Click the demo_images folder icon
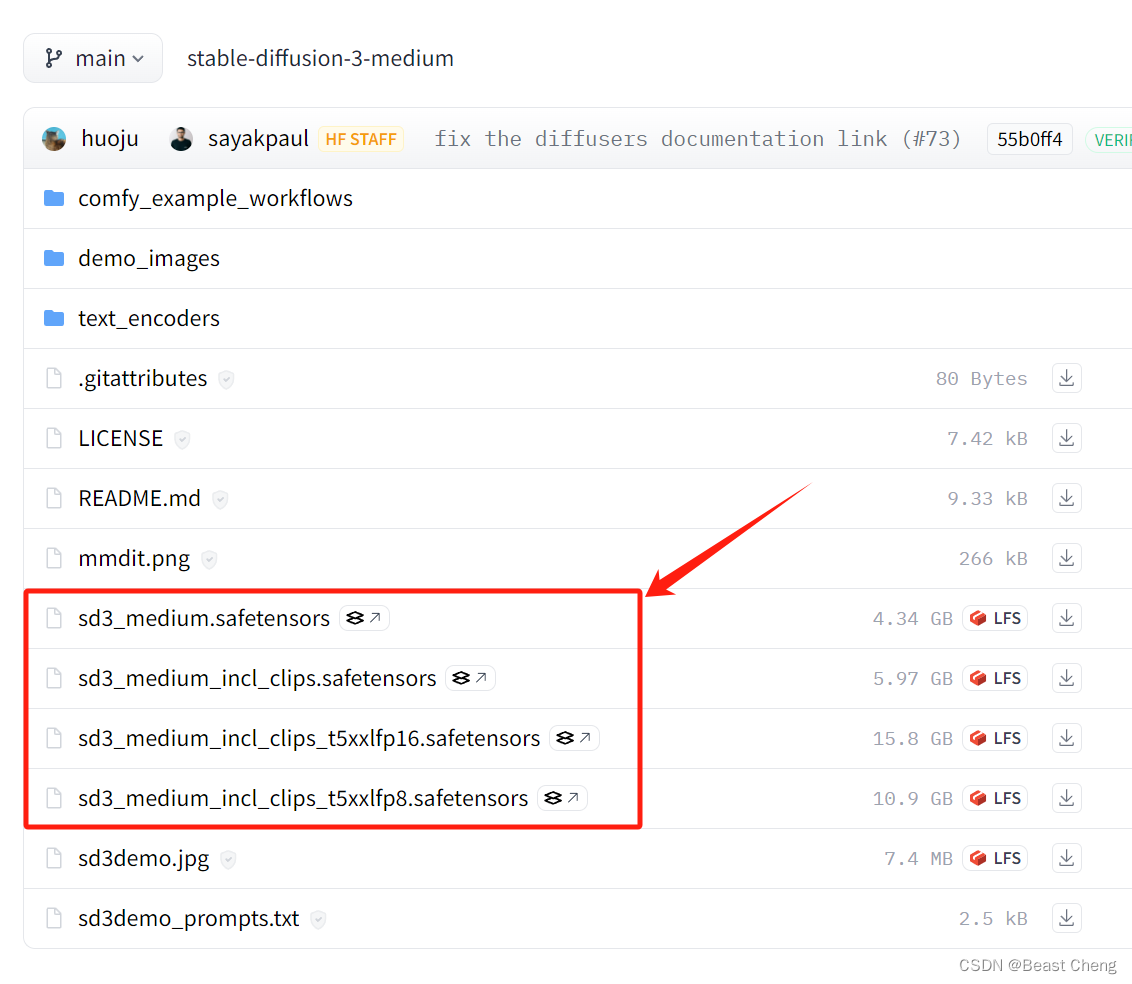The width and height of the screenshot is (1132, 984). (x=54, y=258)
